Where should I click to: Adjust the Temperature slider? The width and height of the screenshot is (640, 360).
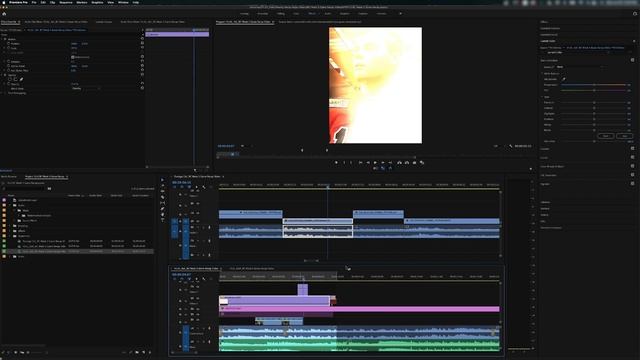coord(594,84)
